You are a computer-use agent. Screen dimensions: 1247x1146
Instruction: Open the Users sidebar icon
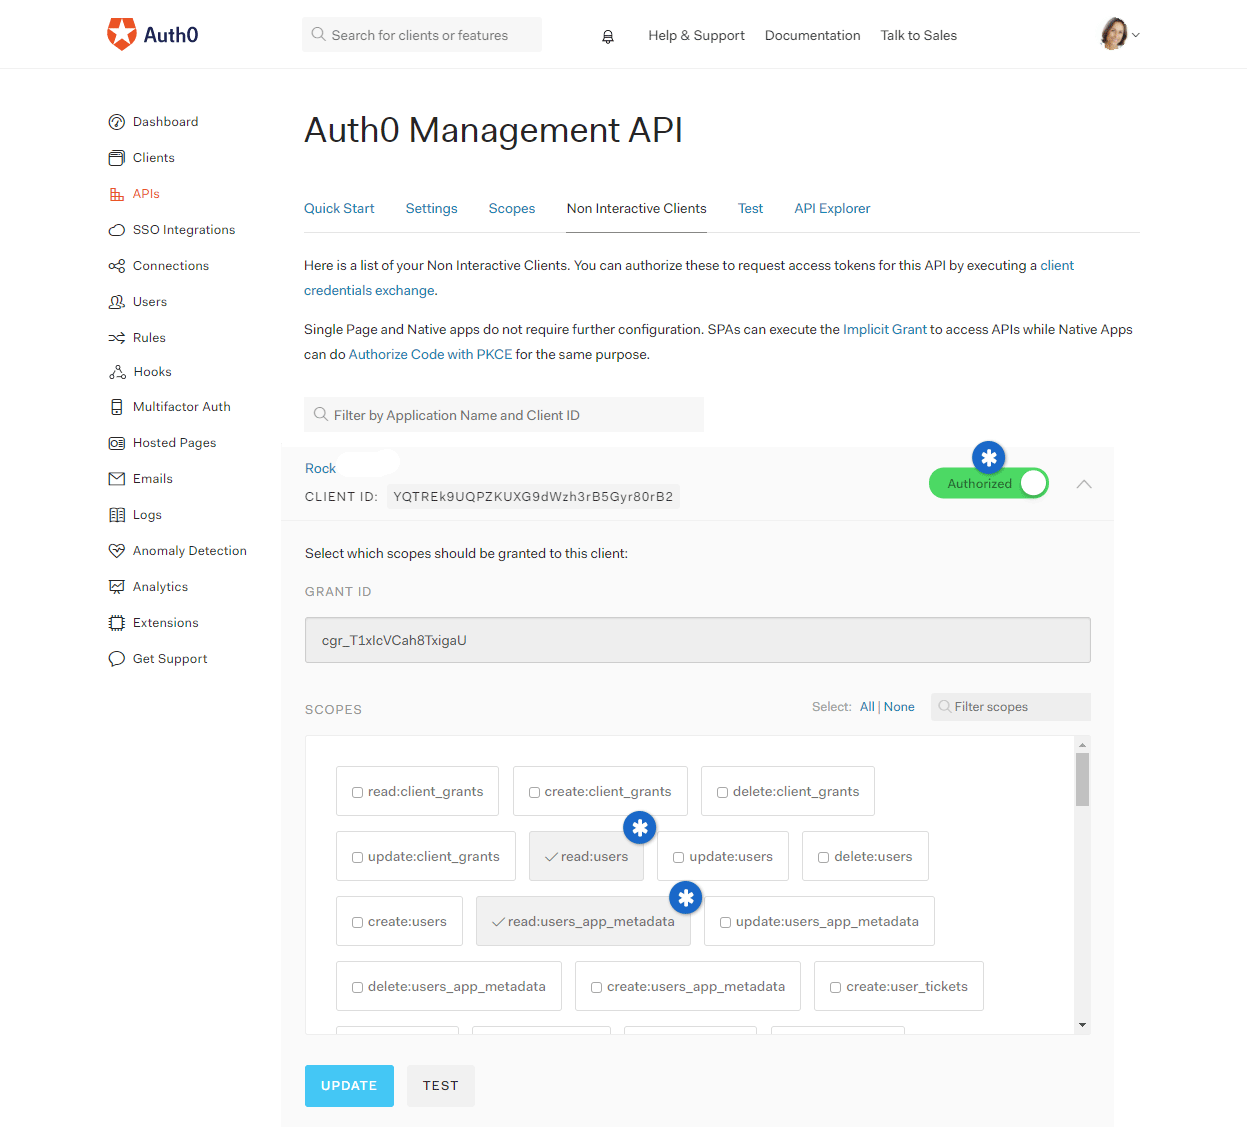click(117, 302)
